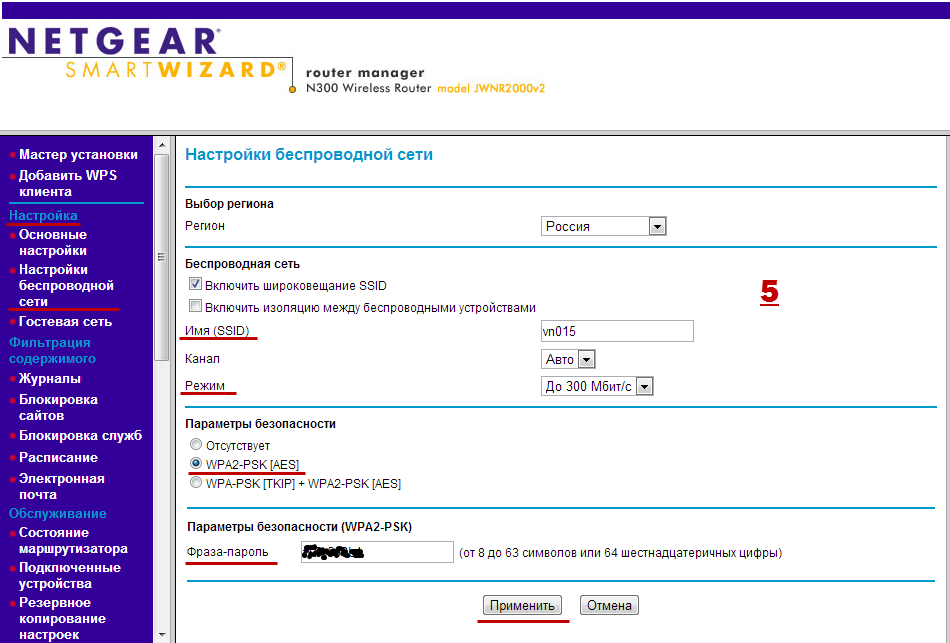Select WPA2-PSK [AES] radio button

pyautogui.click(x=195, y=464)
